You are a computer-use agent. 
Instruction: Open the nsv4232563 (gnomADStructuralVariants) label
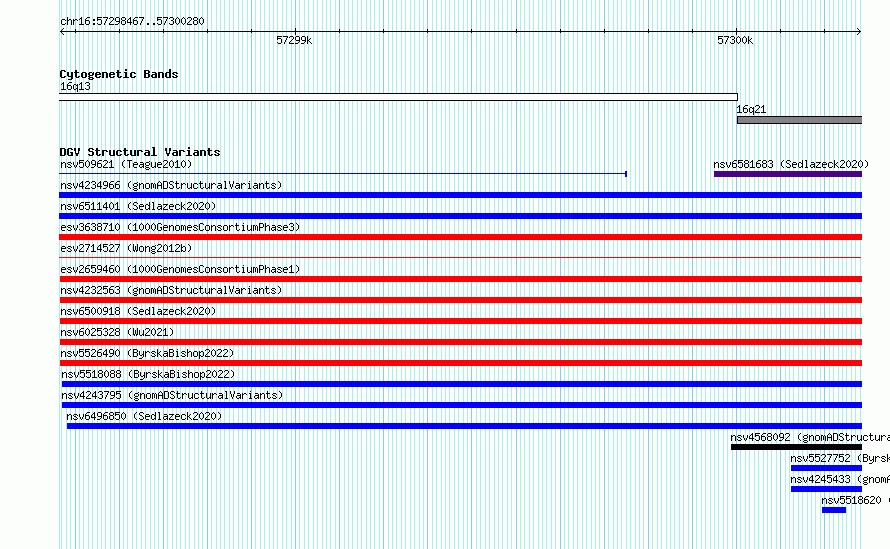coord(171,290)
